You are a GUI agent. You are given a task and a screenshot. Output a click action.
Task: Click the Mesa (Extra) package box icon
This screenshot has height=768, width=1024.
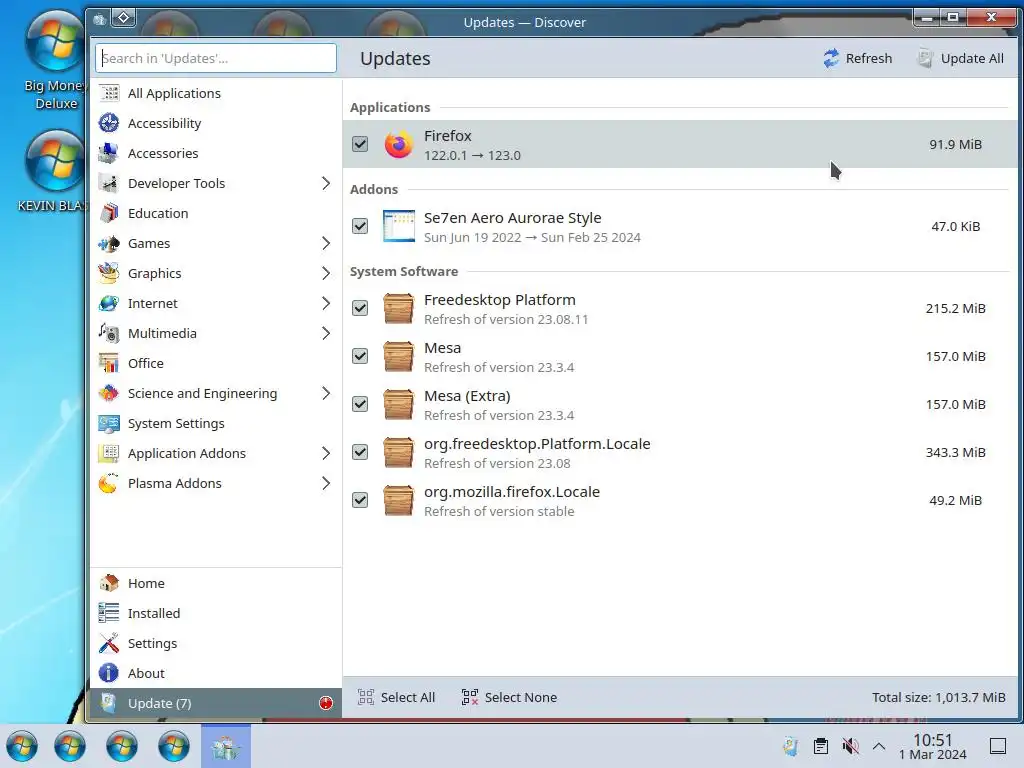point(398,404)
